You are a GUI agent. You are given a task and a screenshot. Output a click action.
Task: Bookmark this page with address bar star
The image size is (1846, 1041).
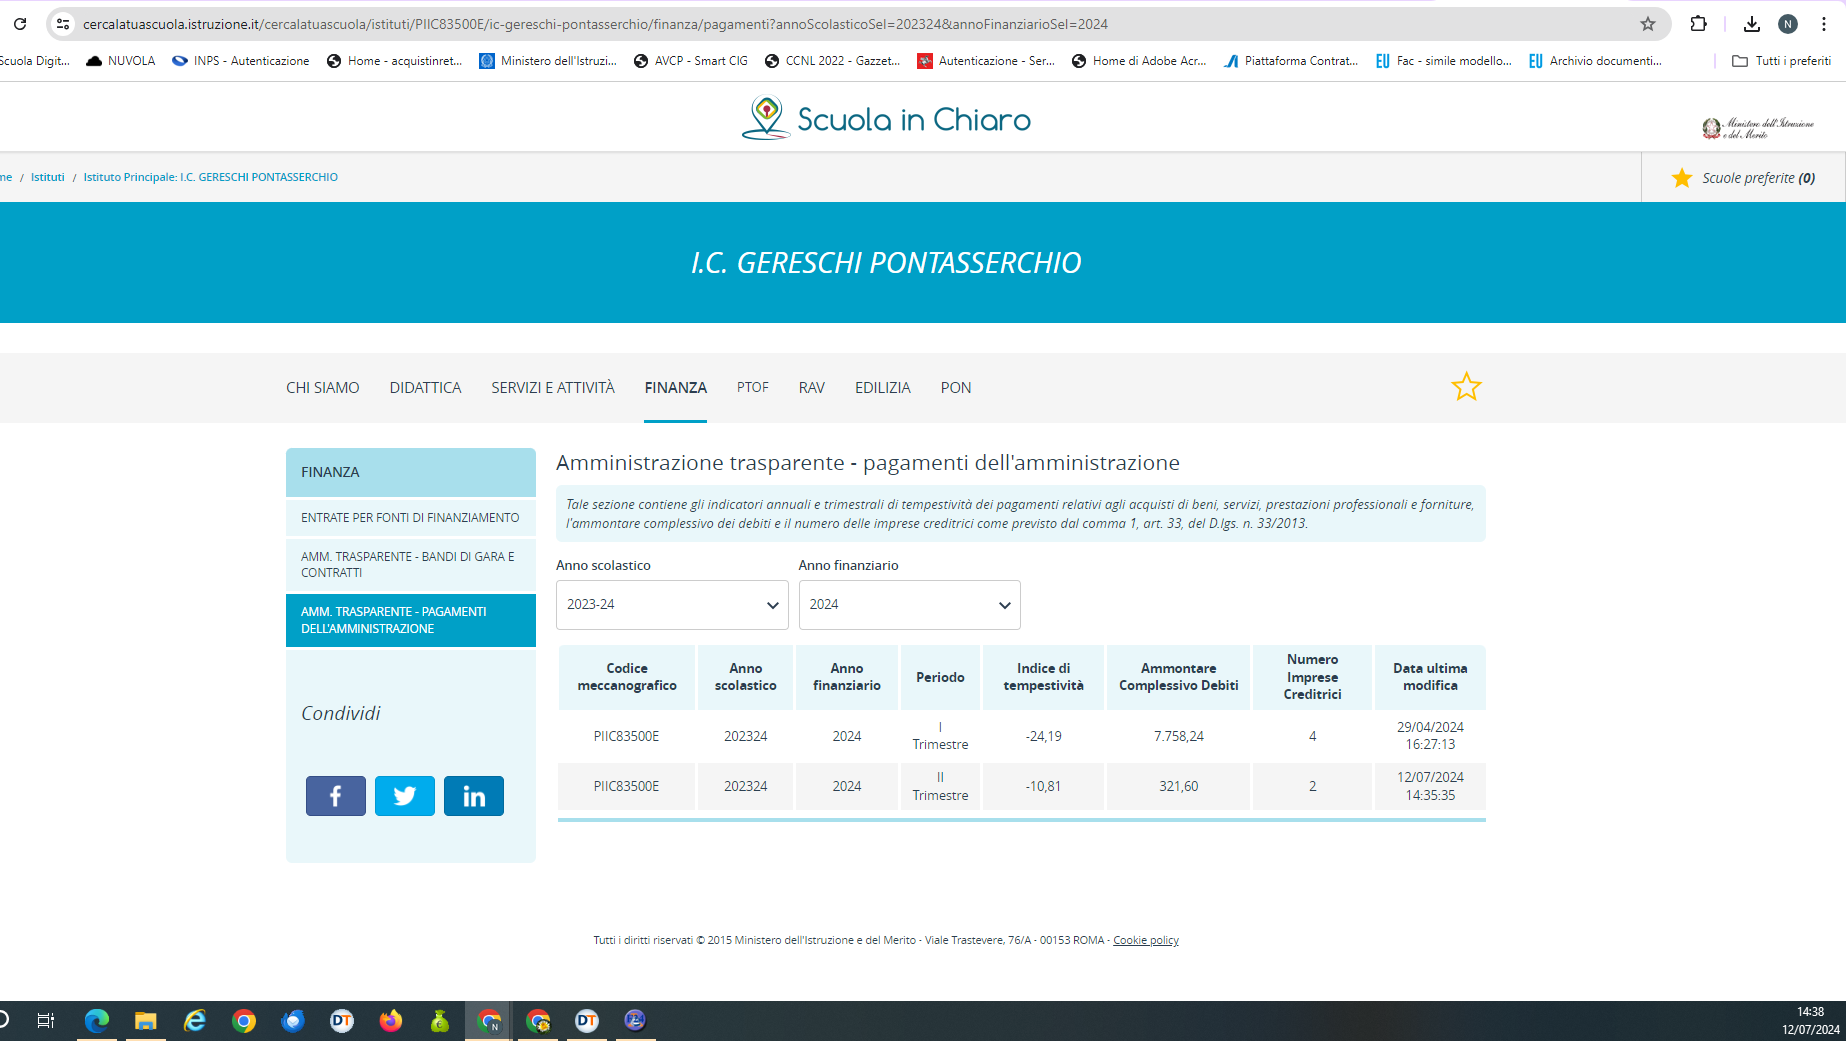pos(1648,24)
